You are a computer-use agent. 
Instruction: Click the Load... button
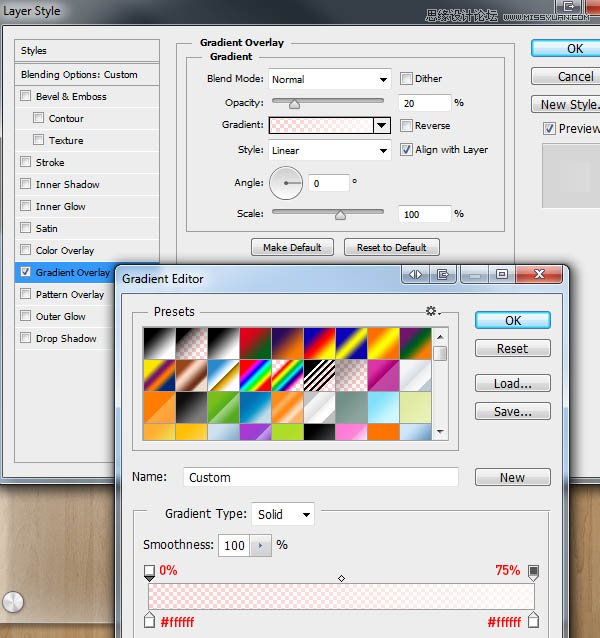(x=513, y=383)
